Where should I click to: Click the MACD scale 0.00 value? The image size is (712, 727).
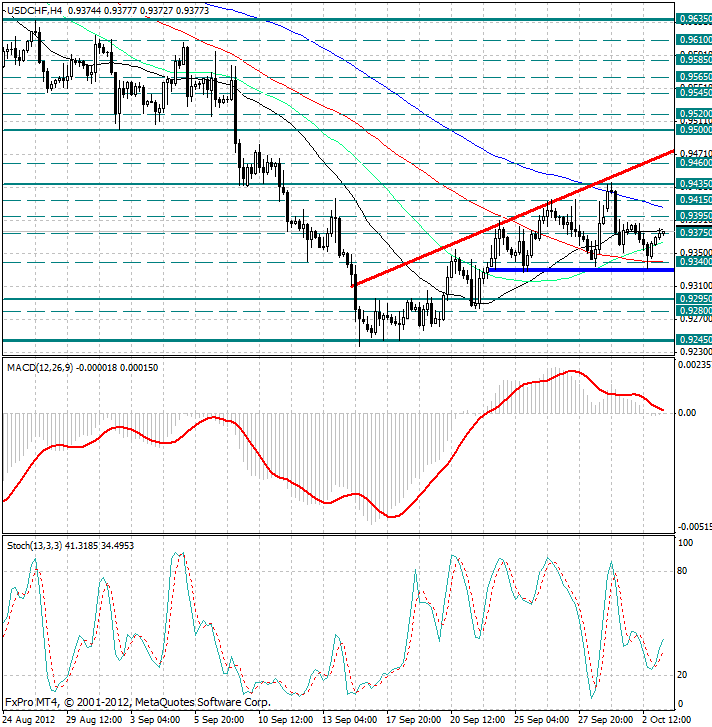click(x=687, y=412)
